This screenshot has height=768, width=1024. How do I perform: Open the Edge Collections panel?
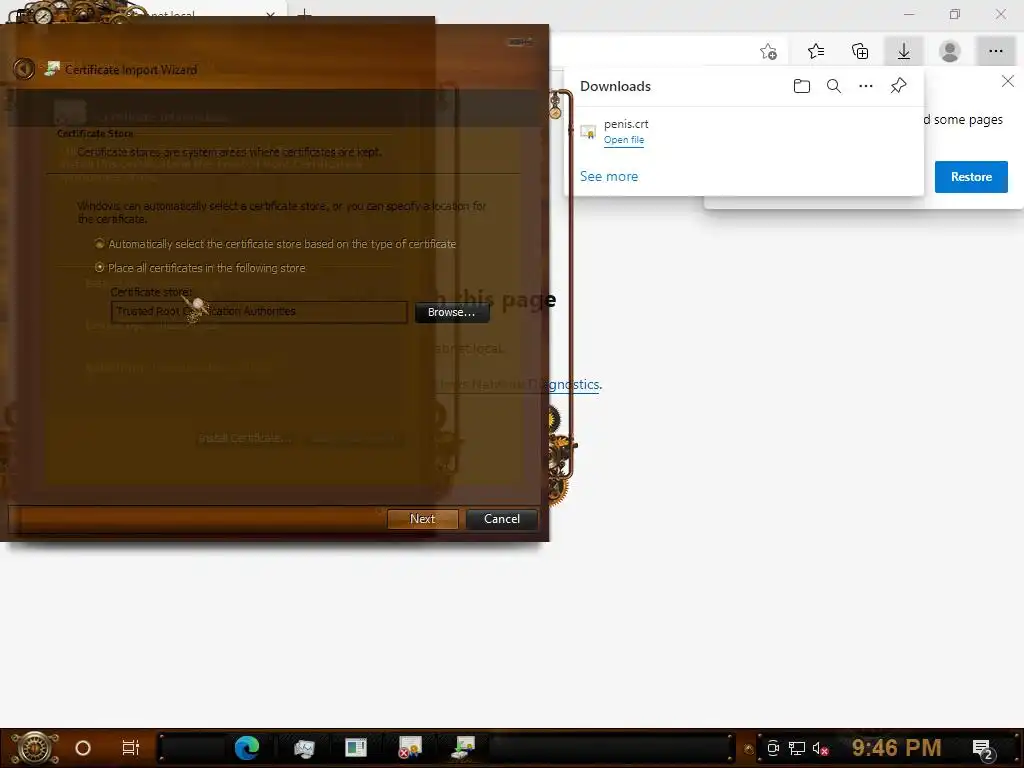pos(860,51)
